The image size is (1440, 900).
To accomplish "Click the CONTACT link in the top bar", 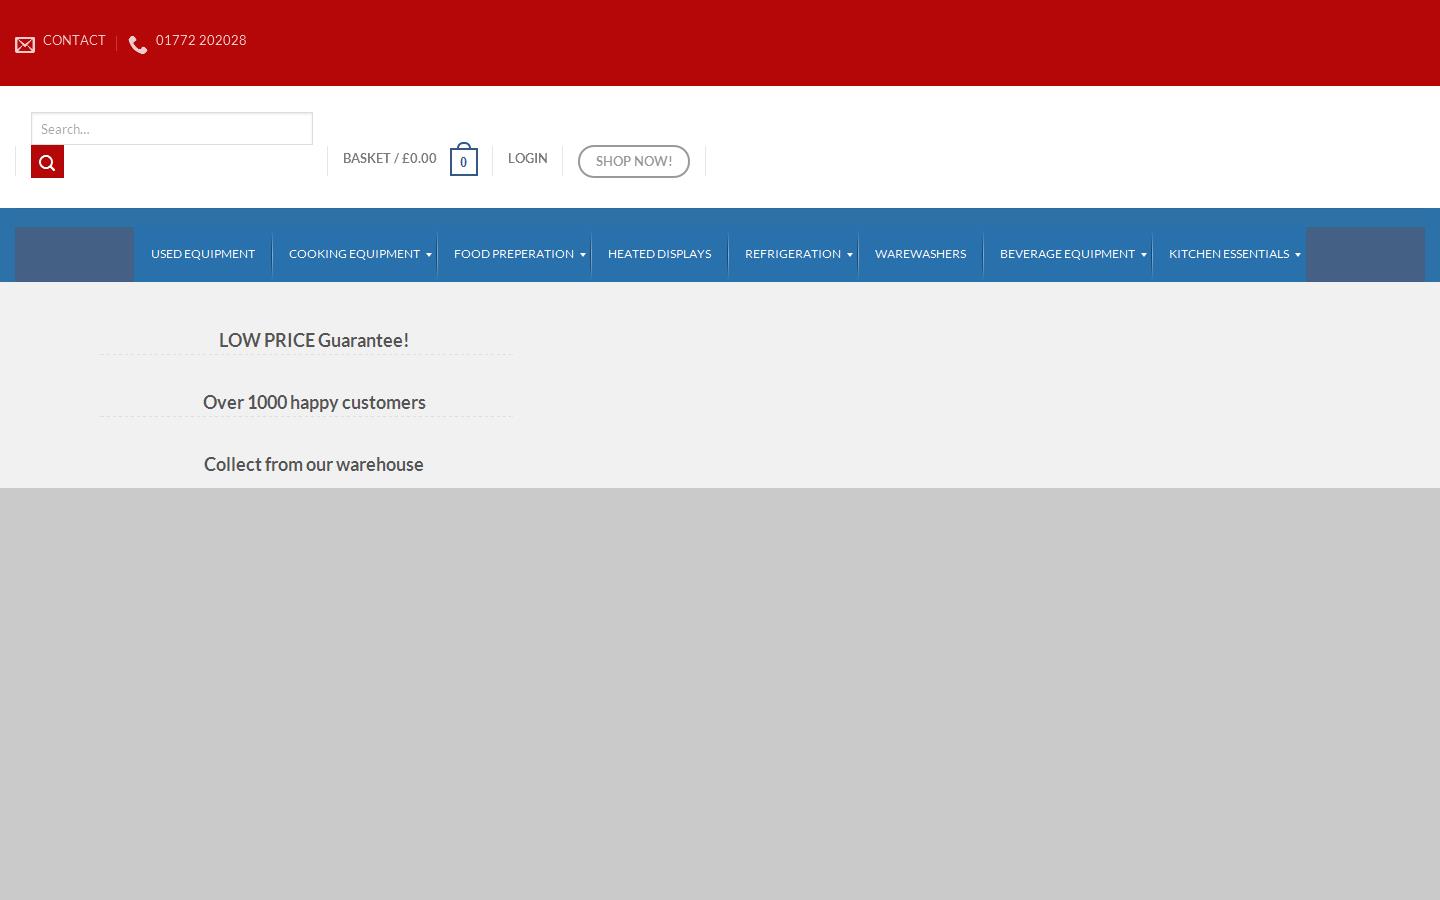I will pyautogui.click(x=74, y=40).
